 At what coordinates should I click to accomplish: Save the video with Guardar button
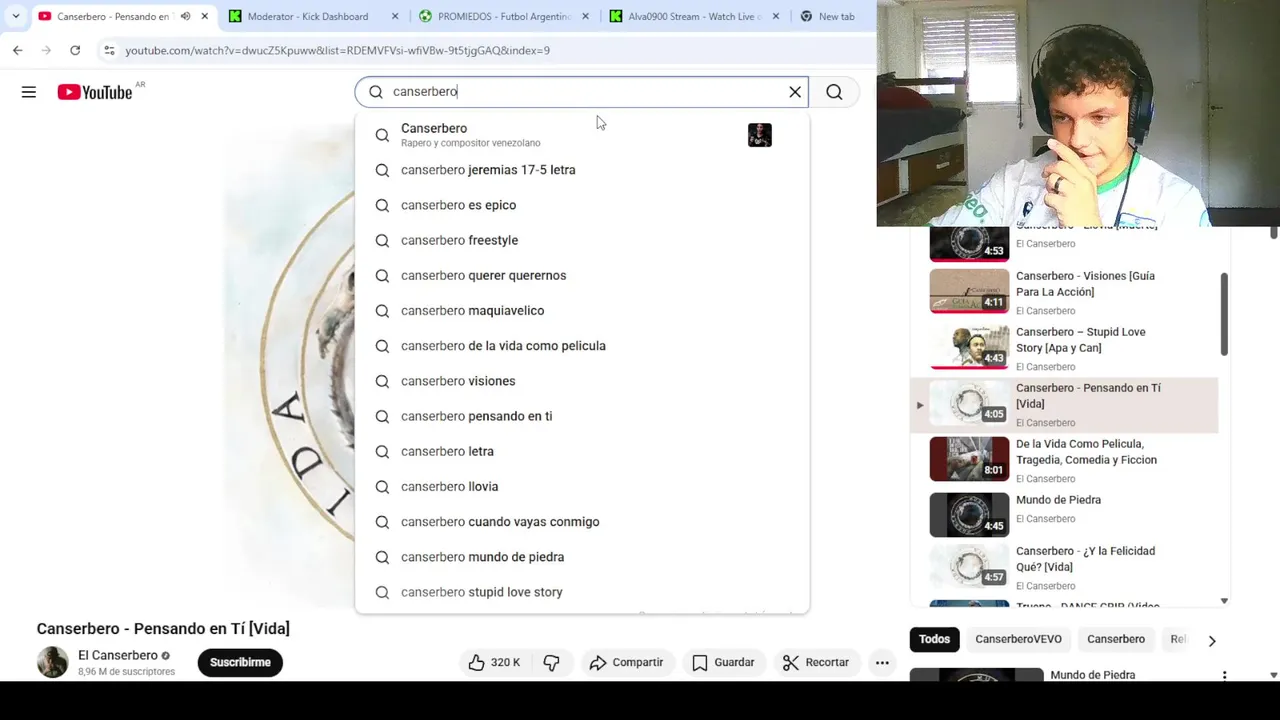[x=723, y=662]
